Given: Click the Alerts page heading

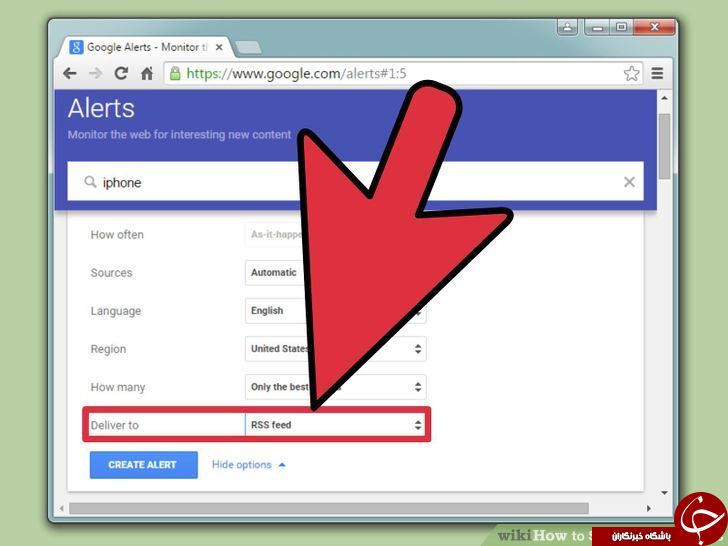Looking at the screenshot, I should (101, 108).
